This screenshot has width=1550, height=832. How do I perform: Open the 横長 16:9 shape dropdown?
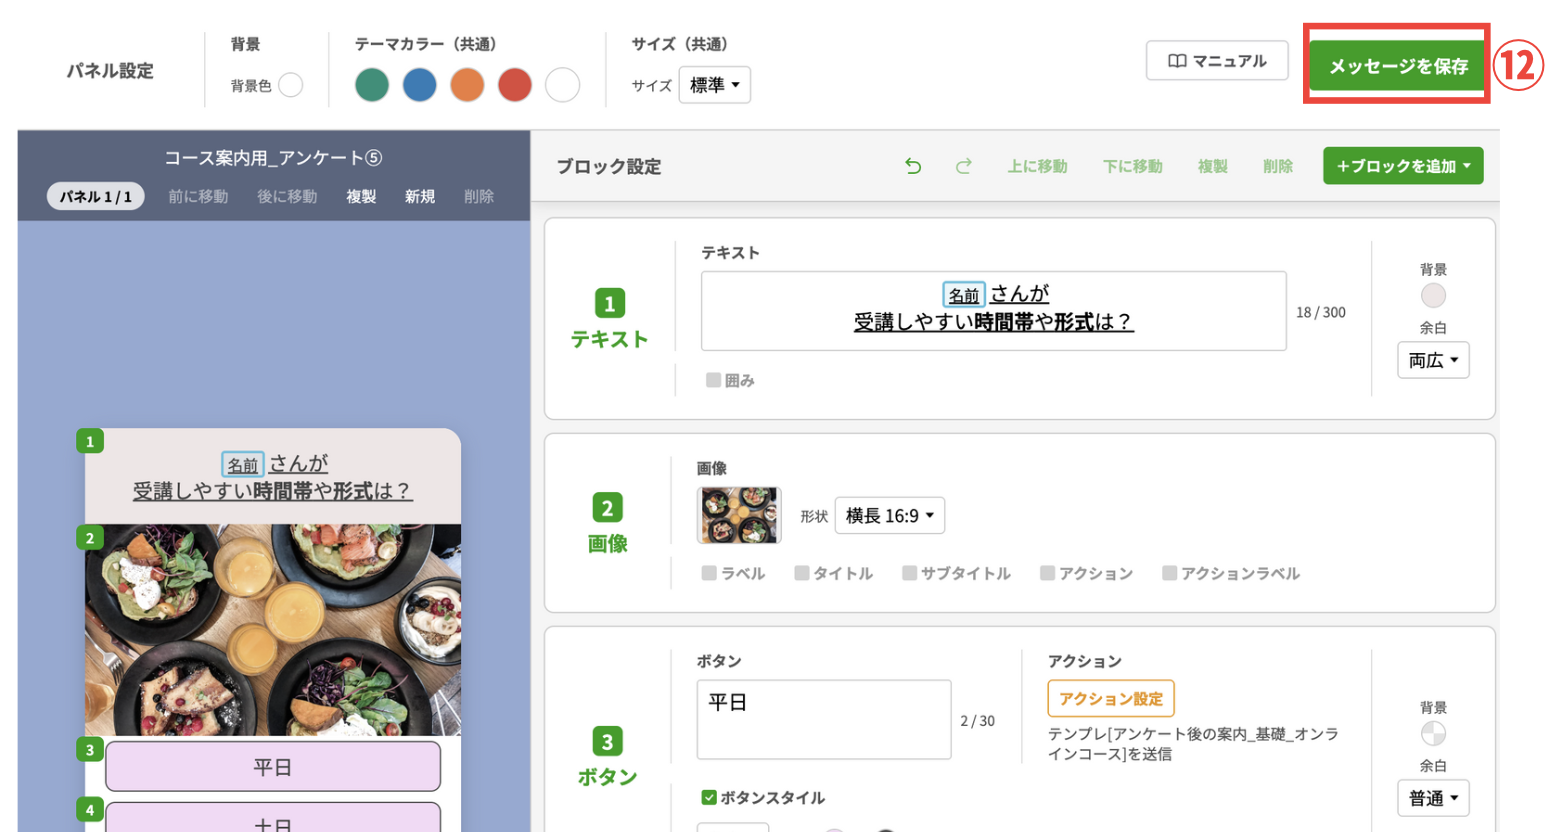[x=889, y=516]
